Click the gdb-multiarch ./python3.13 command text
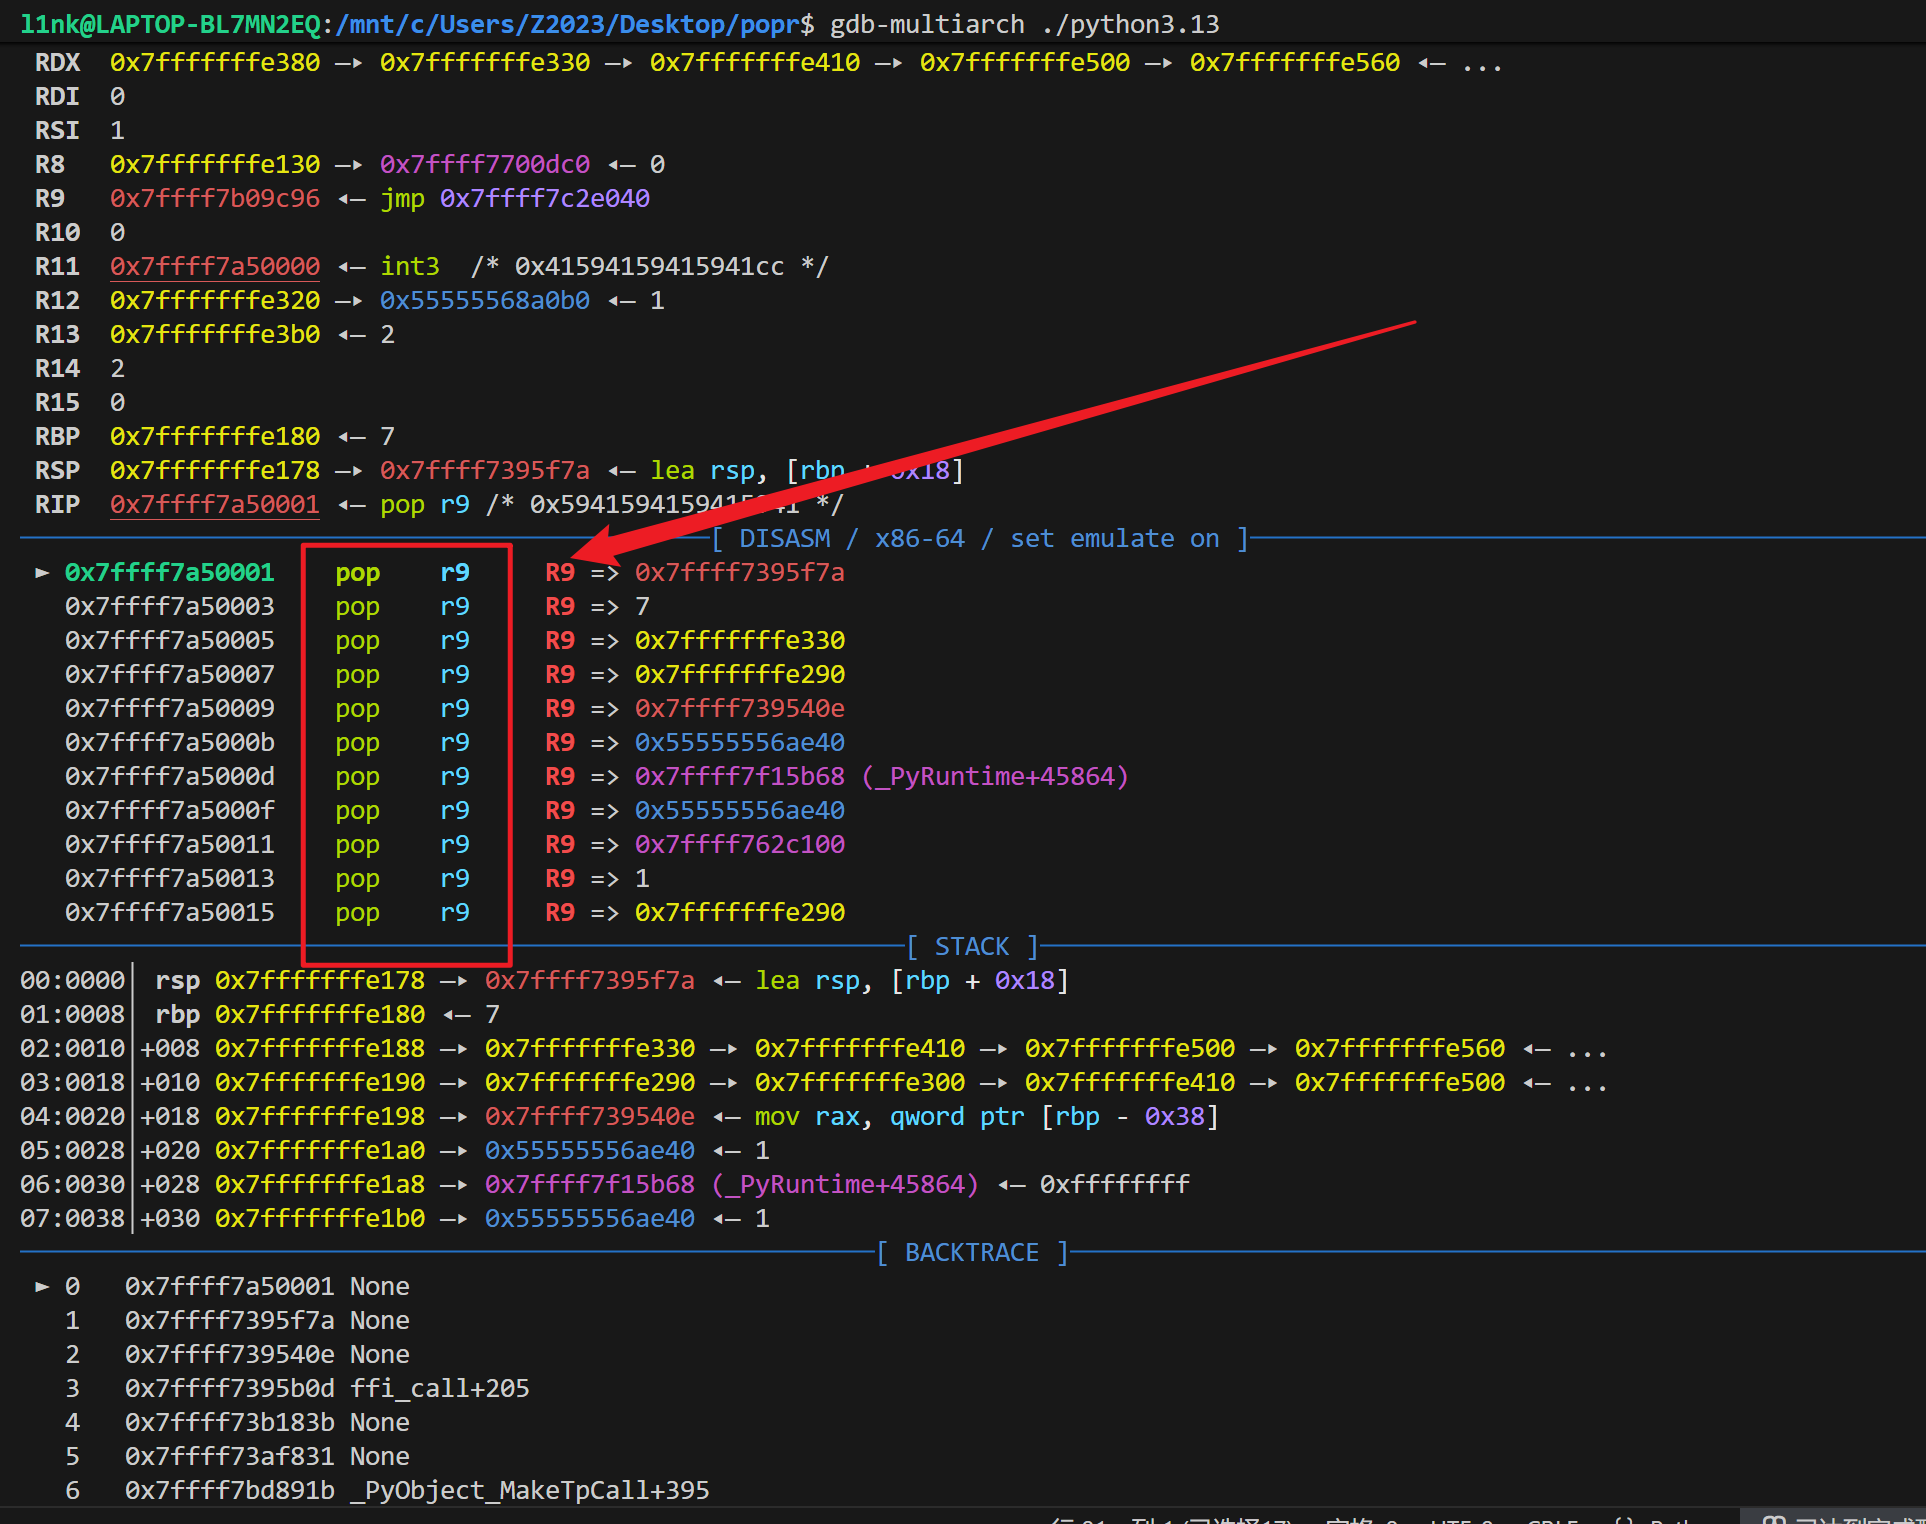 point(1024,24)
